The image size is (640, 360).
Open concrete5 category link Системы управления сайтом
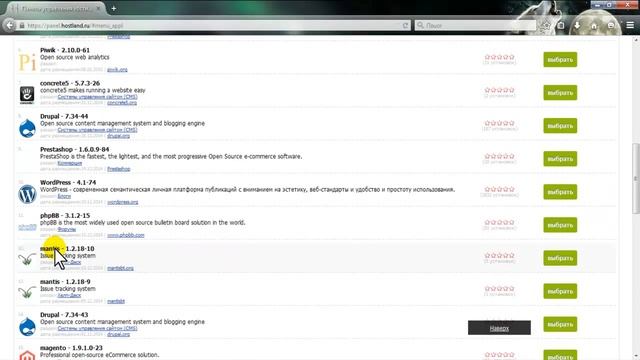(x=97, y=97)
